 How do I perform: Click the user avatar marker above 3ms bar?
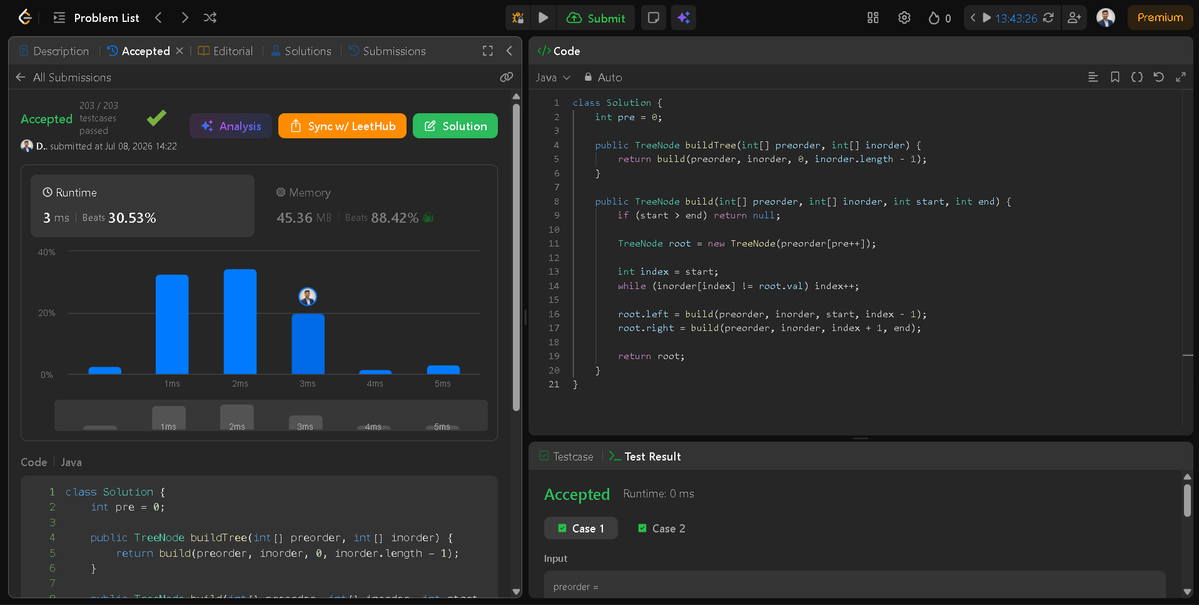point(307,297)
